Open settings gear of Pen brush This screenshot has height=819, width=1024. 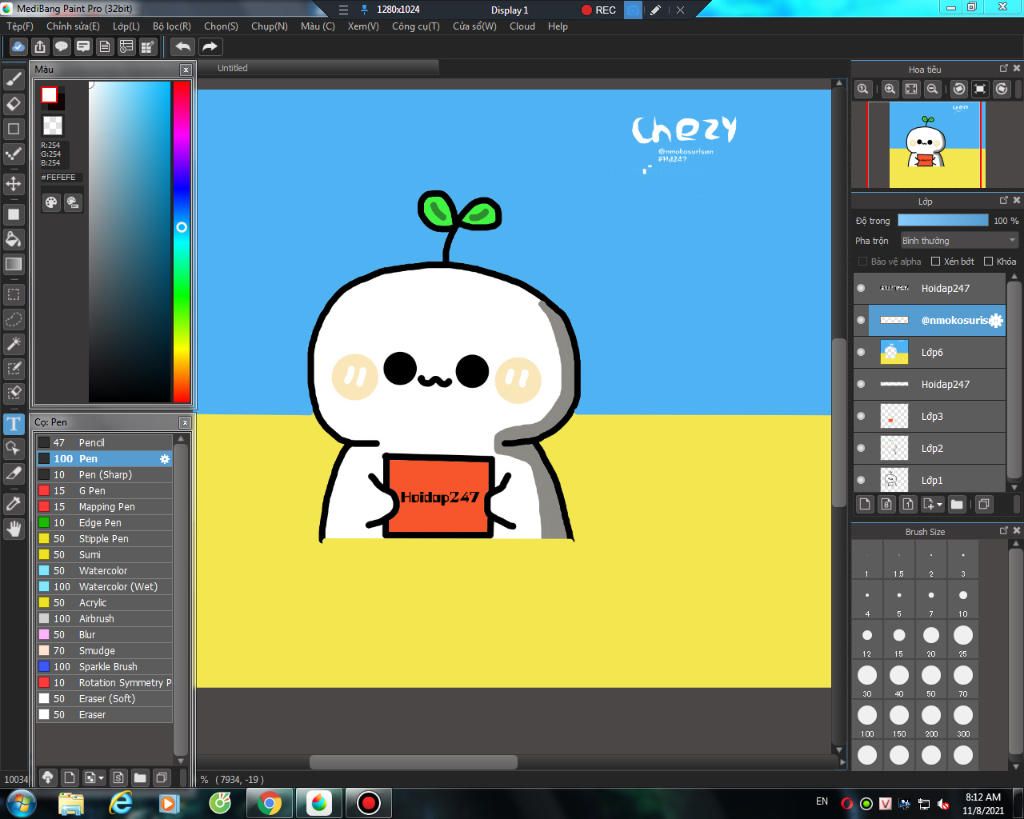point(165,459)
